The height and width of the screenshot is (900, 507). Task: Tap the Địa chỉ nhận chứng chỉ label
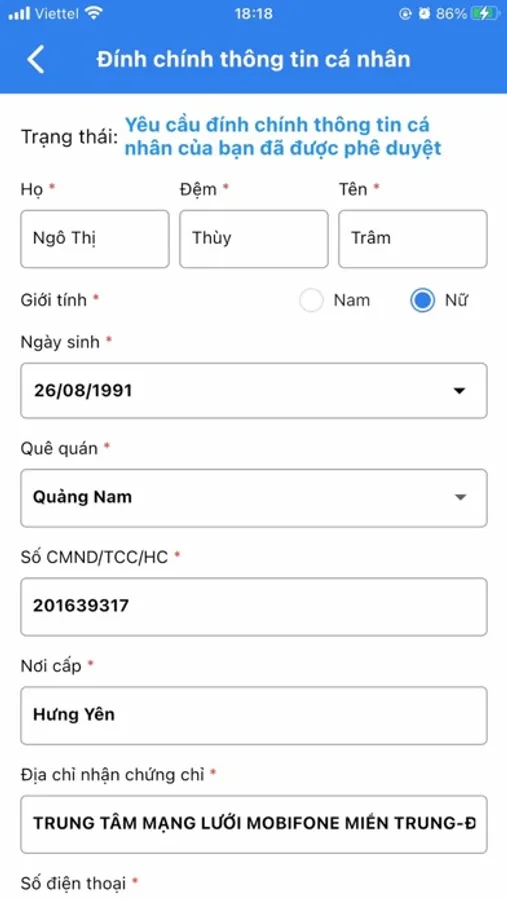(x=113, y=775)
